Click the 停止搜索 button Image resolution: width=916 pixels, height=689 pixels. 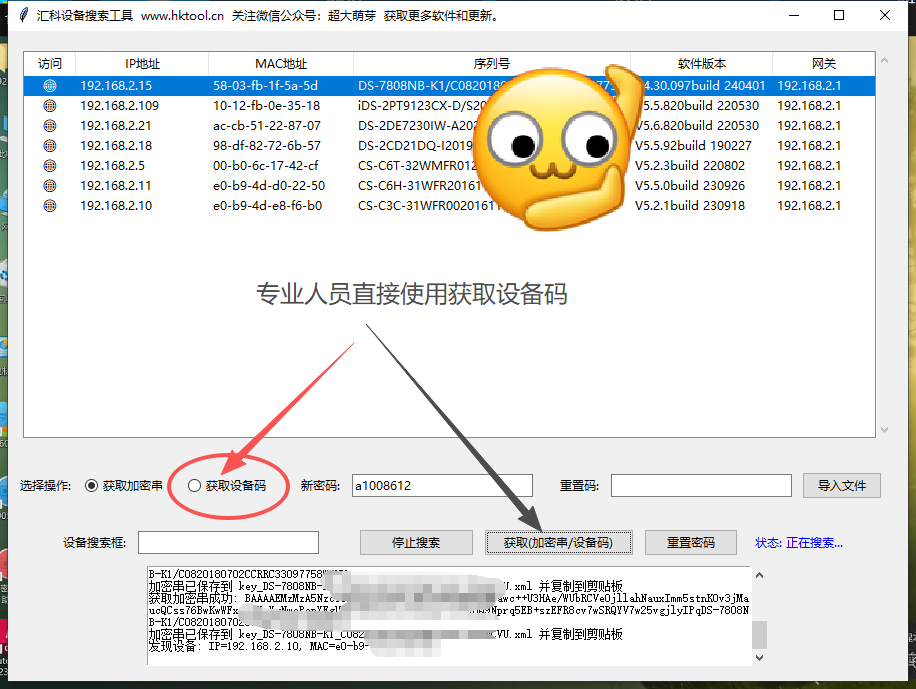pyautogui.click(x=415, y=542)
